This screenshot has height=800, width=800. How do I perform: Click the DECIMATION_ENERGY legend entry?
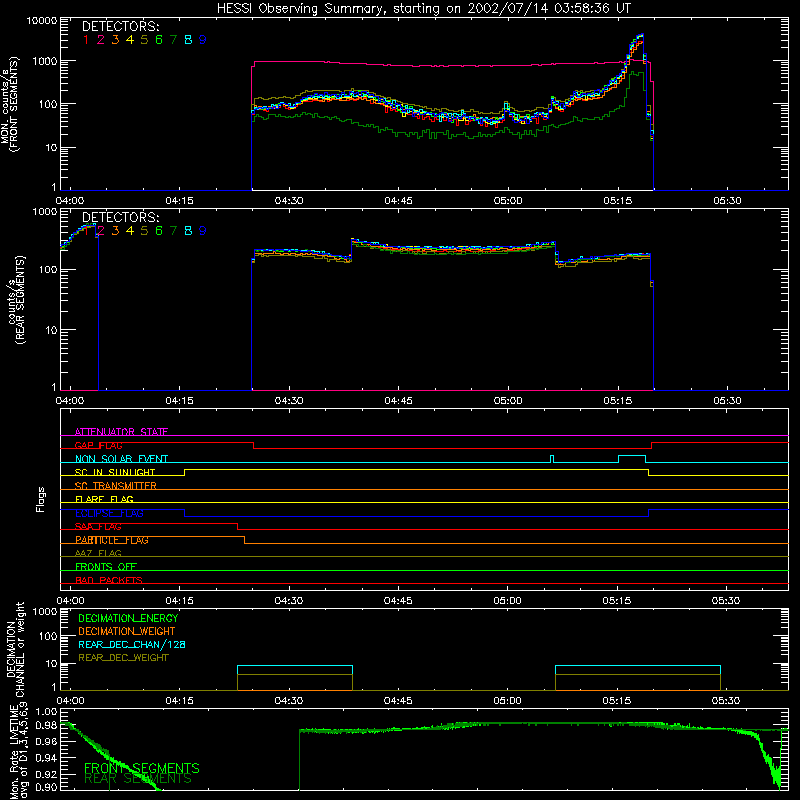[x=128, y=618]
